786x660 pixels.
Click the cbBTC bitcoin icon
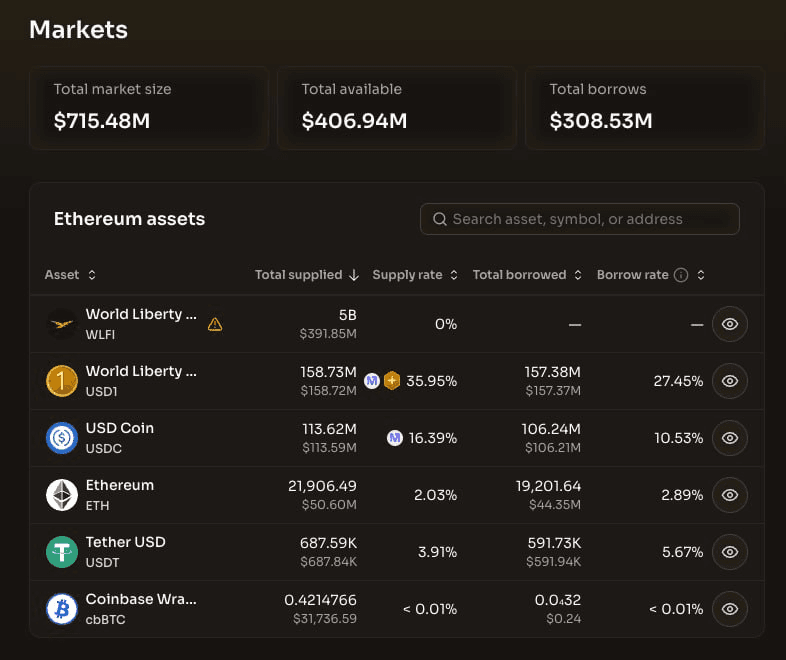tap(62, 609)
